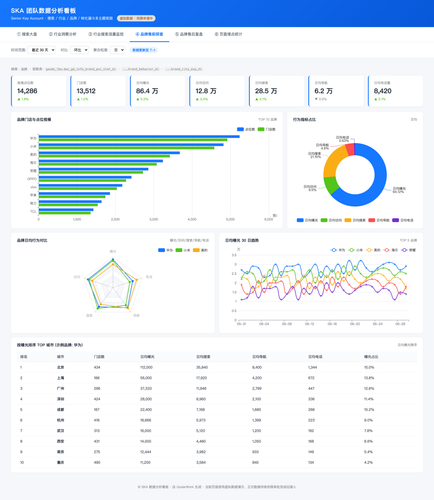Viewport: 434px width, 500px height.
Task: Click the small red donut chart segment
Action: point(350,149)
